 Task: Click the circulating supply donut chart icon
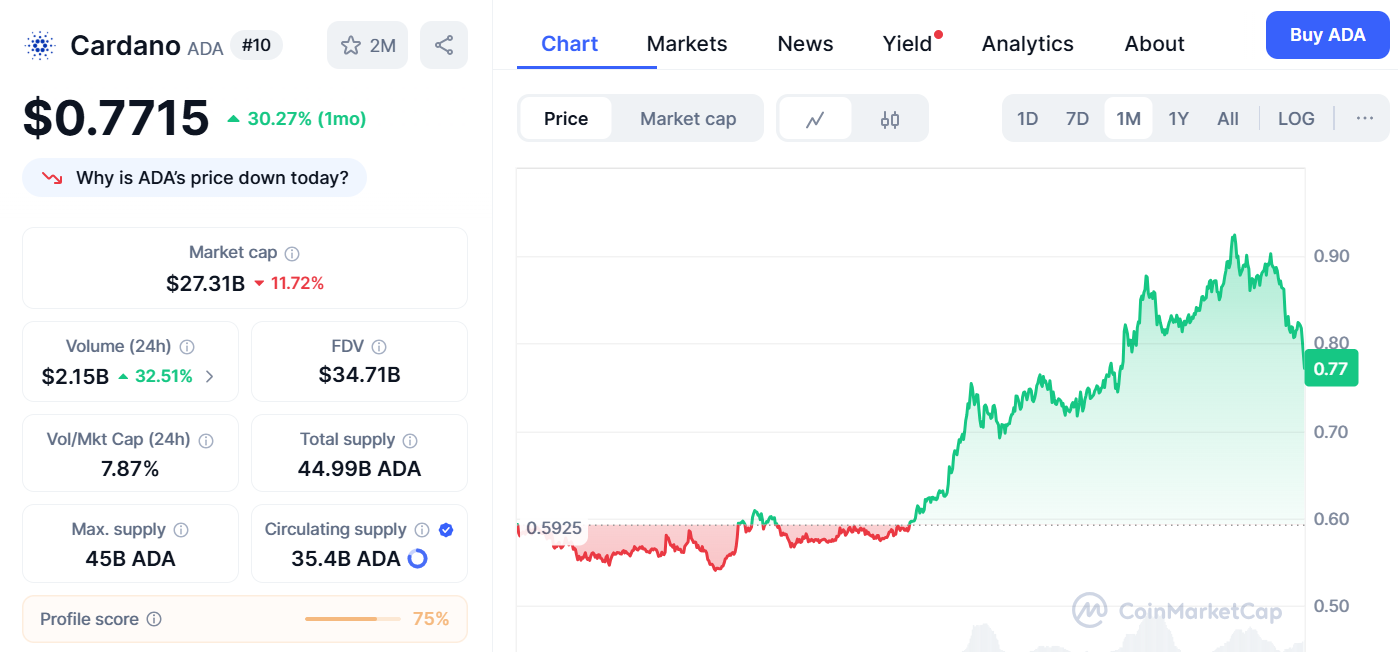[417, 559]
